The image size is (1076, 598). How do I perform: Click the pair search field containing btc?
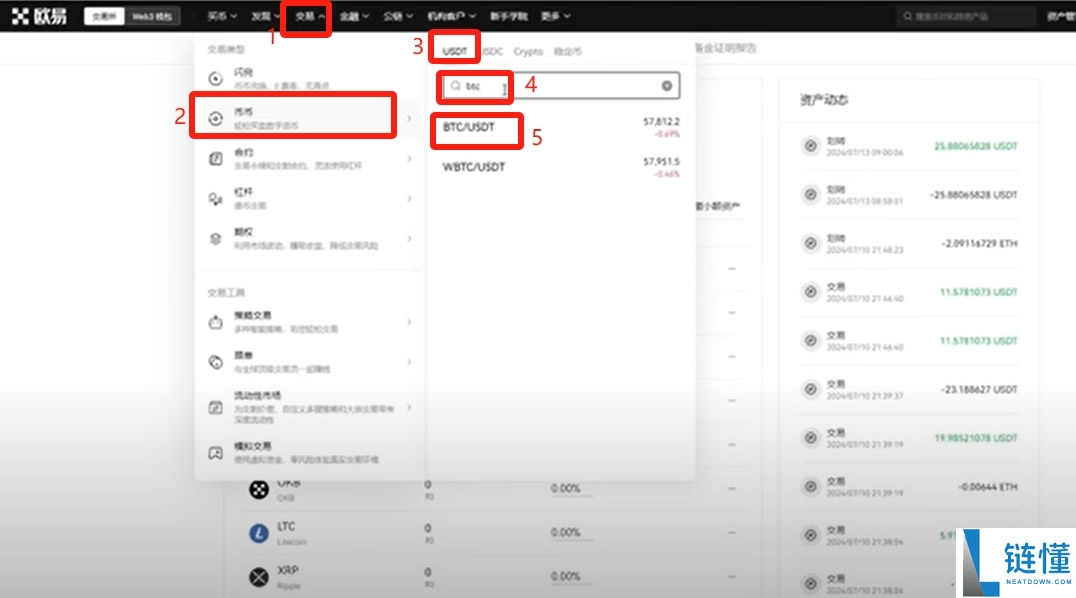[x=561, y=86]
